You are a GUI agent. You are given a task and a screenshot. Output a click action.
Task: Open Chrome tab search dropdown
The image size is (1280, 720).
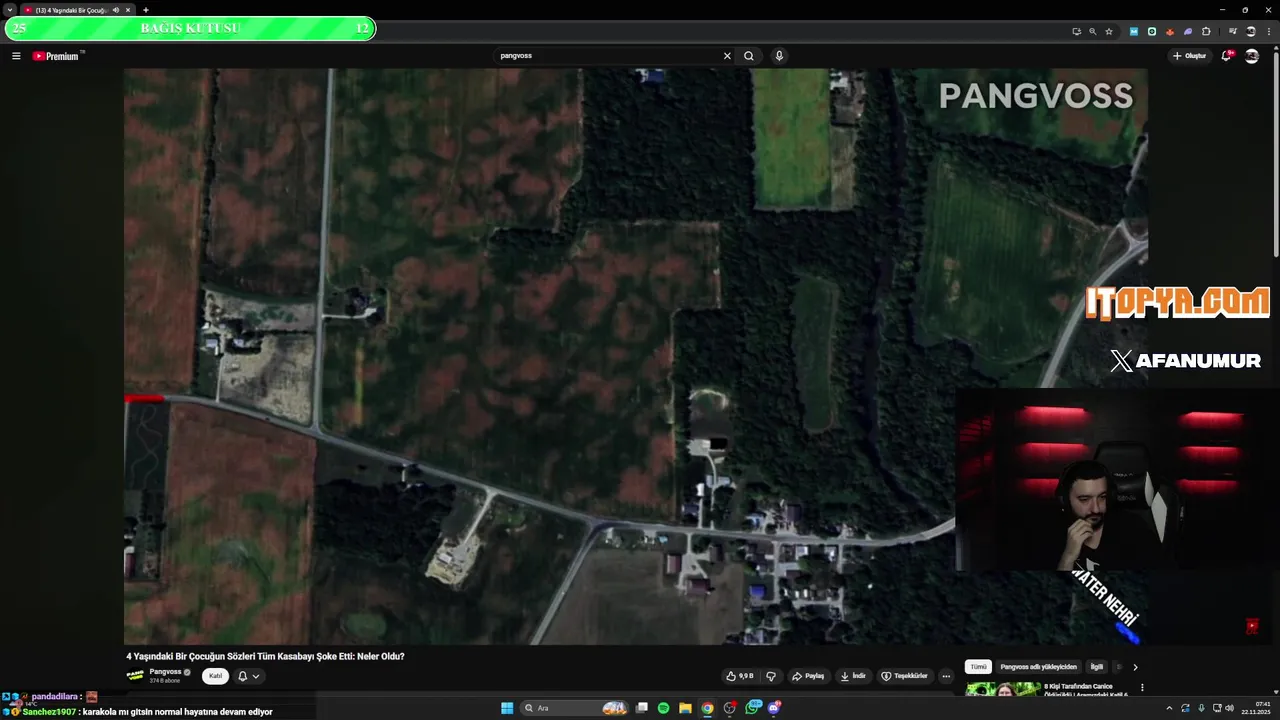coord(10,10)
